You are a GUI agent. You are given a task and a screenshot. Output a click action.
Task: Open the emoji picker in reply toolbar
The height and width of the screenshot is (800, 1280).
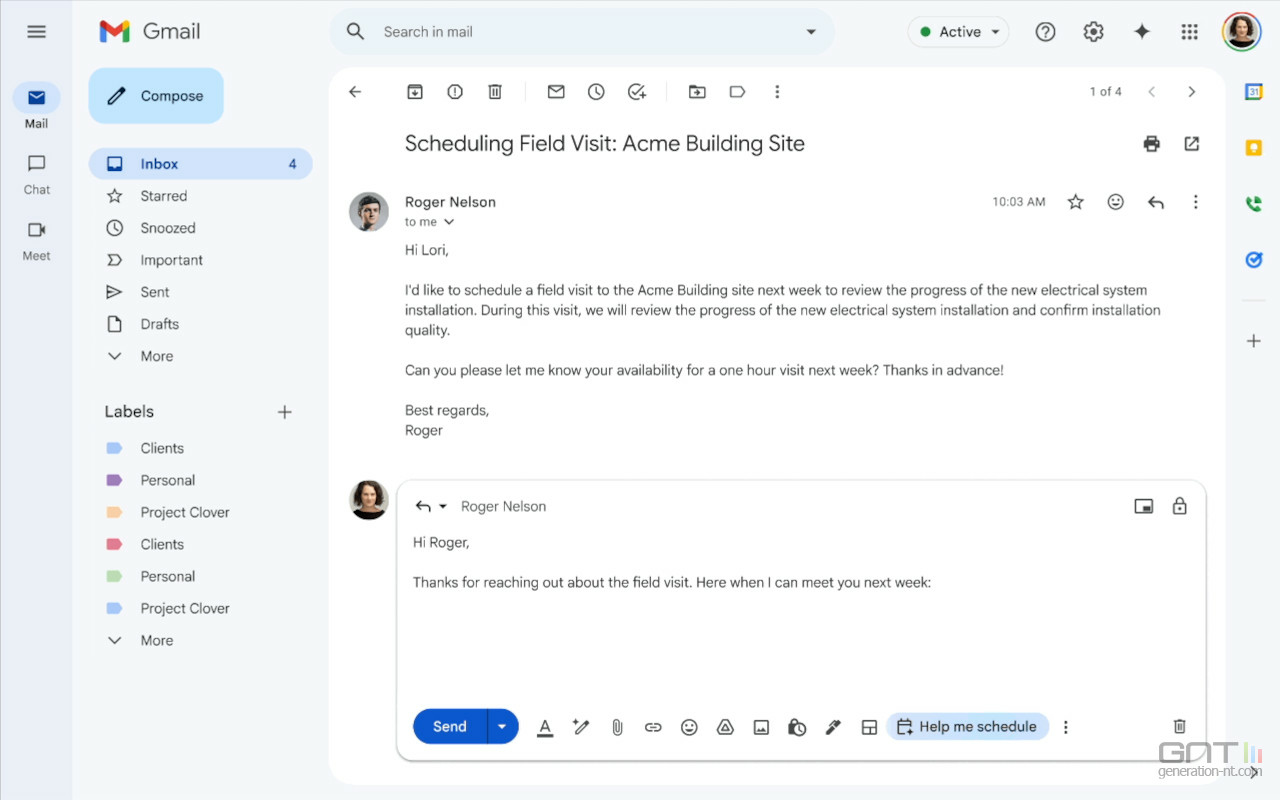tap(689, 727)
